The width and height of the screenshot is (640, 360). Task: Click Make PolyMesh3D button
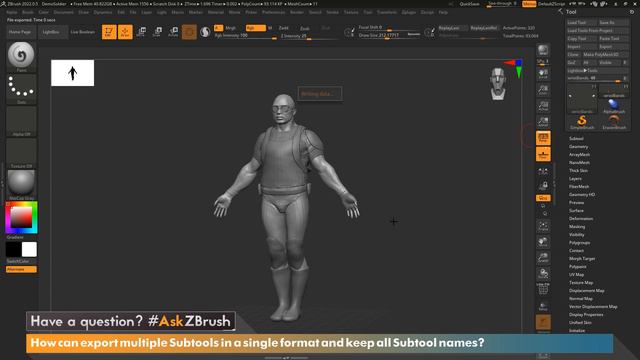point(605,54)
